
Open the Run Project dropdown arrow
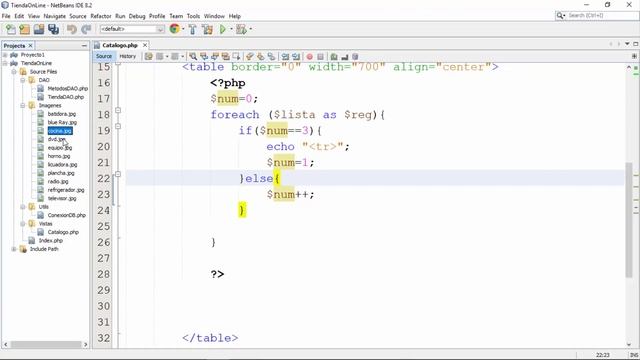click(231, 29)
